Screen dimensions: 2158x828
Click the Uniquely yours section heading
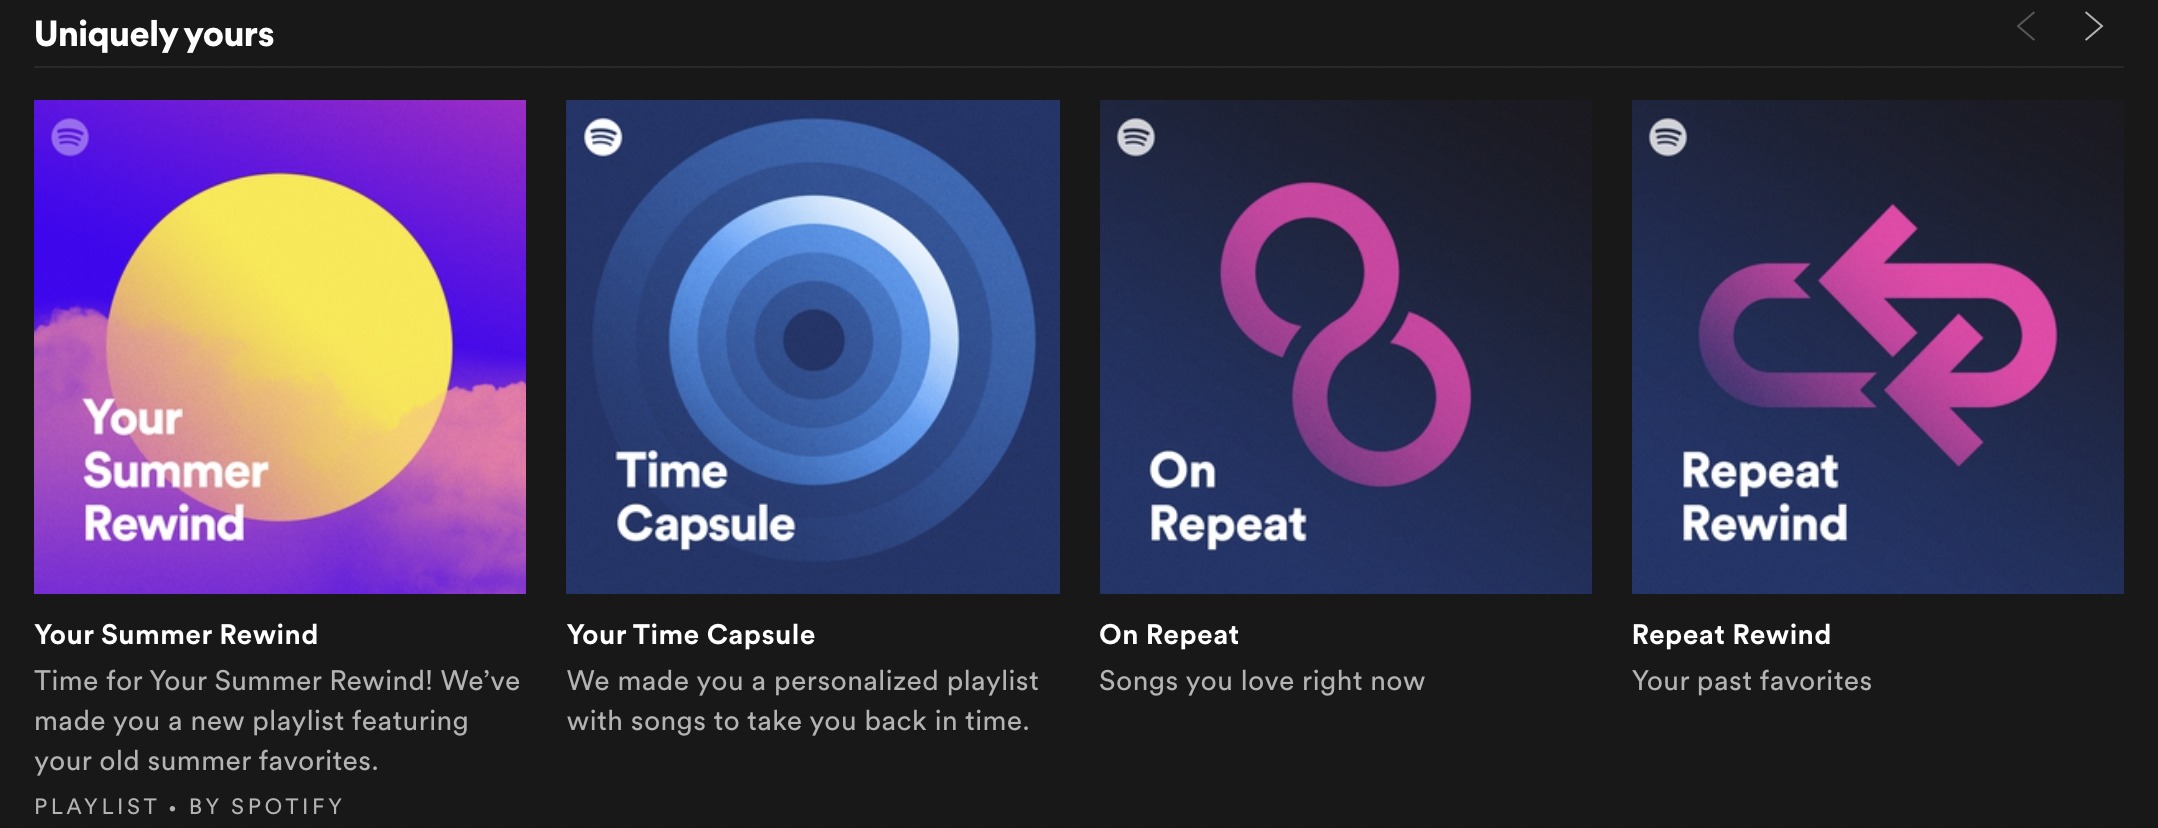point(154,34)
